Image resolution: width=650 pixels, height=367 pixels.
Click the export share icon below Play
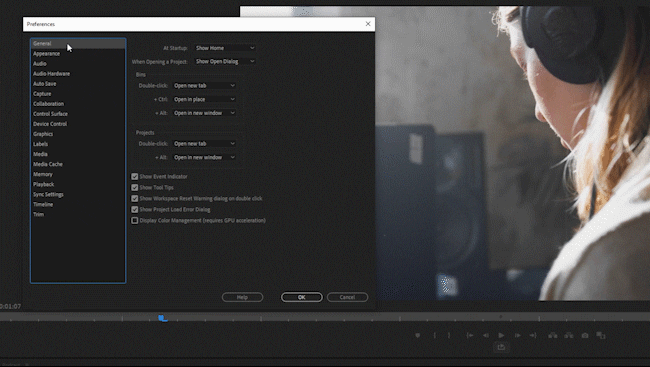[x=501, y=347]
